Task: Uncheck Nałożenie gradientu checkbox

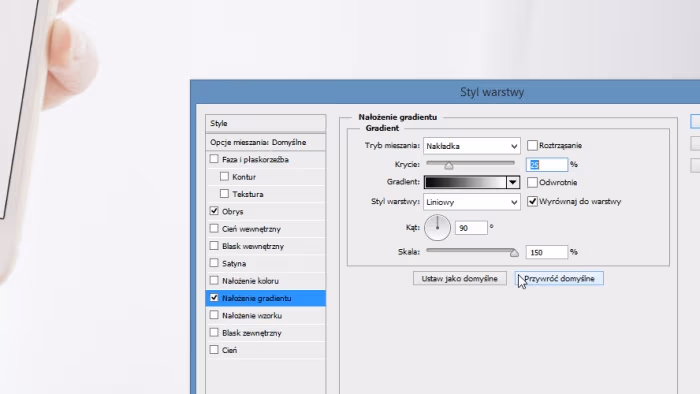Action: coord(214,298)
